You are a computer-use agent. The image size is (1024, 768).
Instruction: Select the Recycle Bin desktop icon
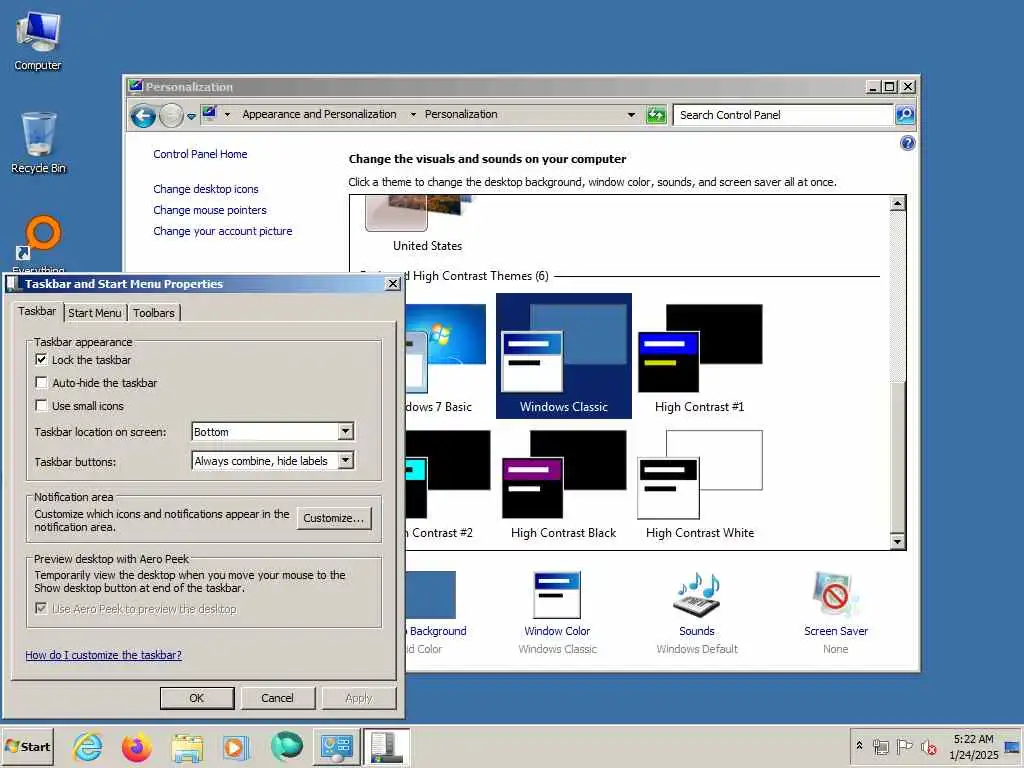click(x=39, y=142)
